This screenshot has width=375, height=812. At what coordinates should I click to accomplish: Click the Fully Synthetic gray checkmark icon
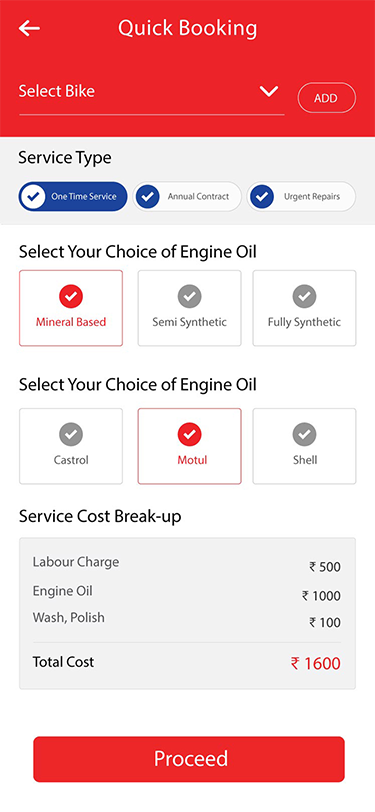[x=305, y=296]
